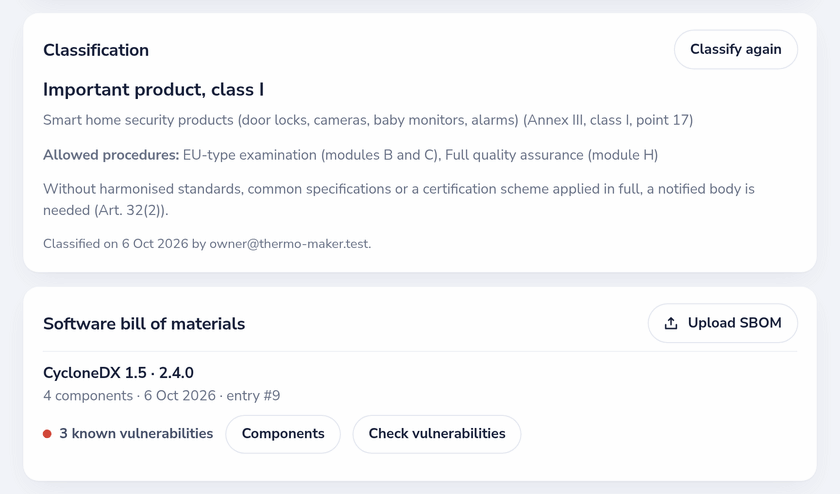
Task: Click the 4 components summary line
Action: pyautogui.click(x=161, y=395)
